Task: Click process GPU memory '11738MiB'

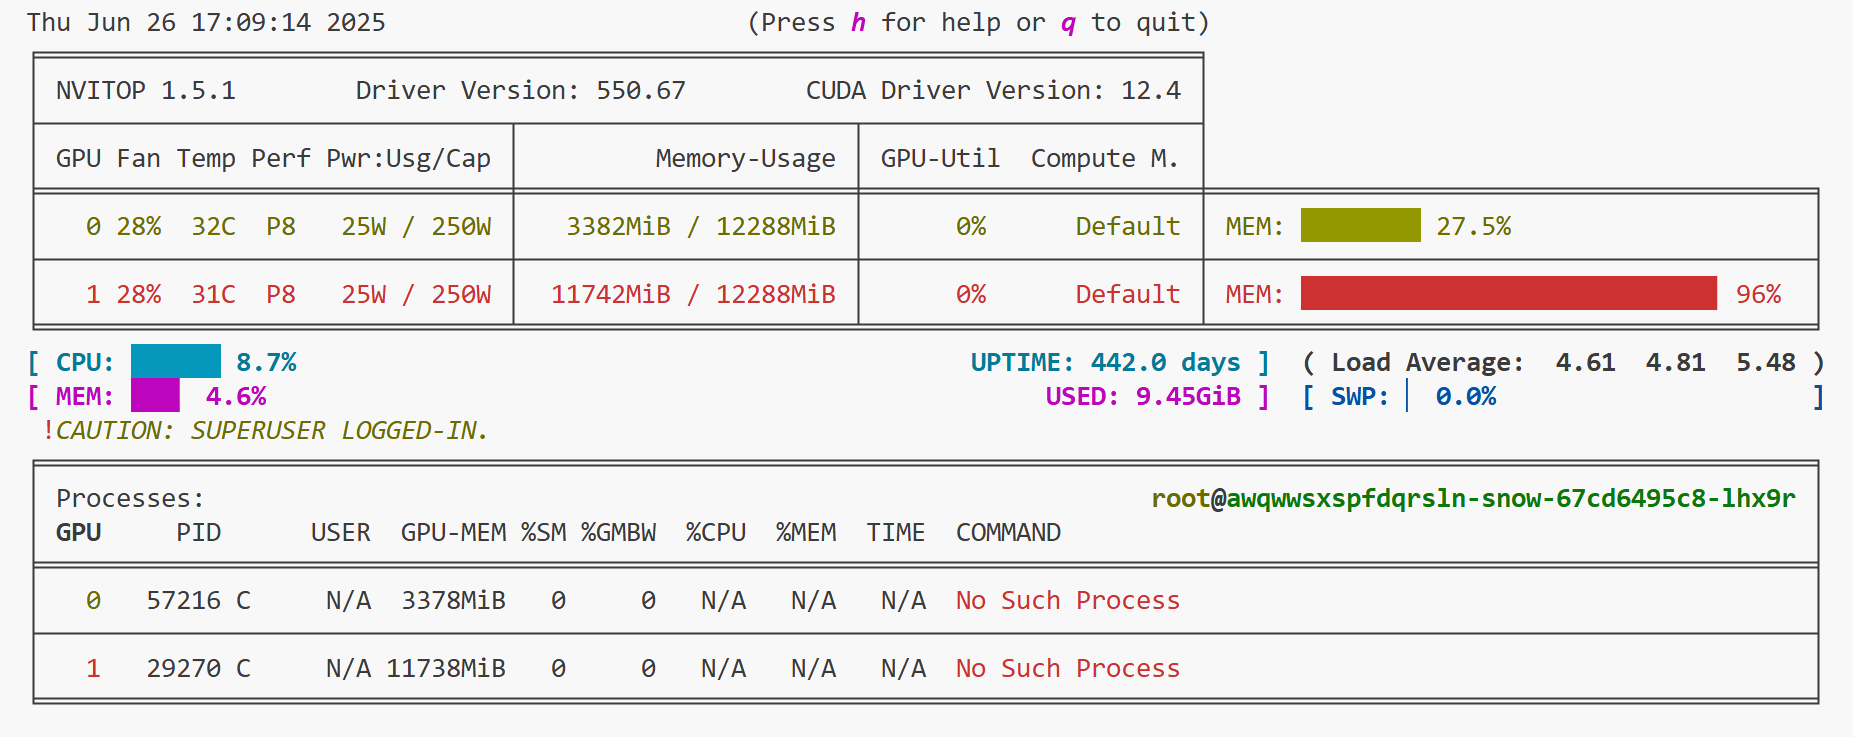Action: [x=446, y=668]
